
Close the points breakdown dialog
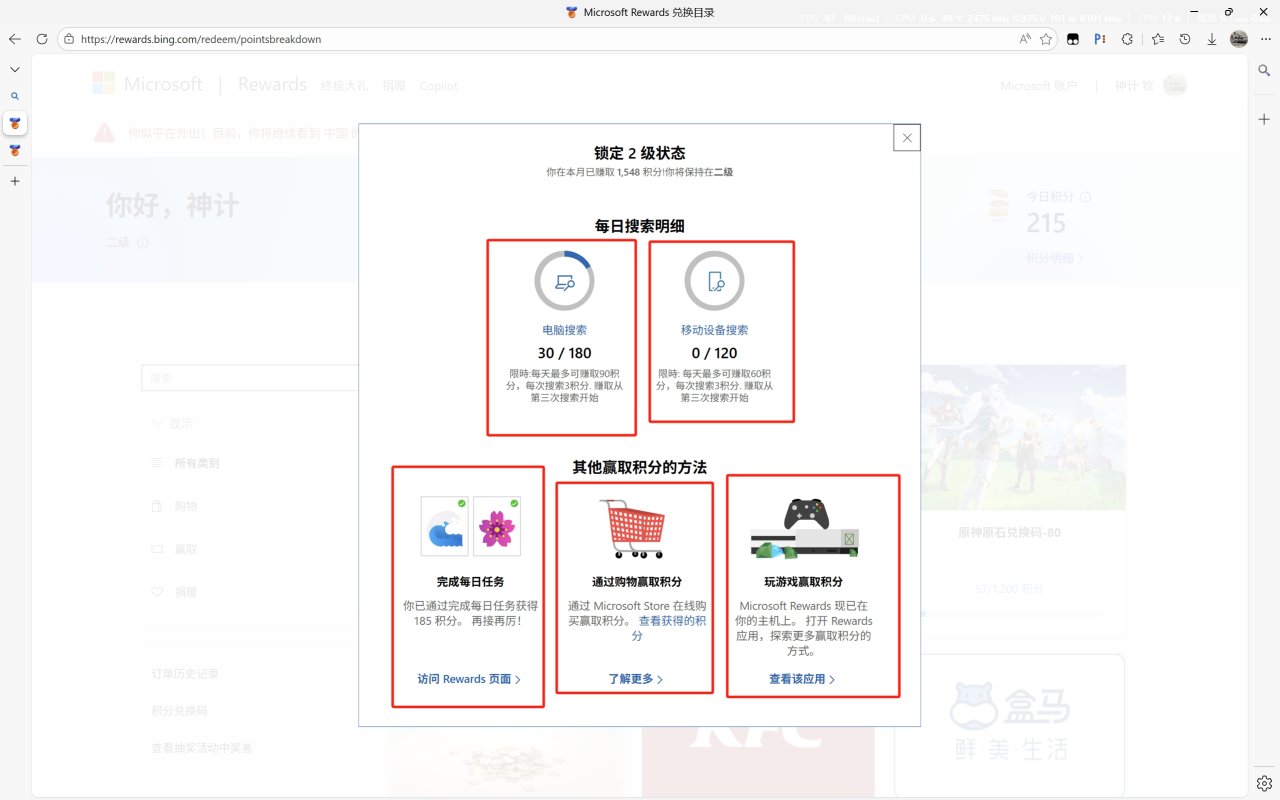[x=907, y=138]
